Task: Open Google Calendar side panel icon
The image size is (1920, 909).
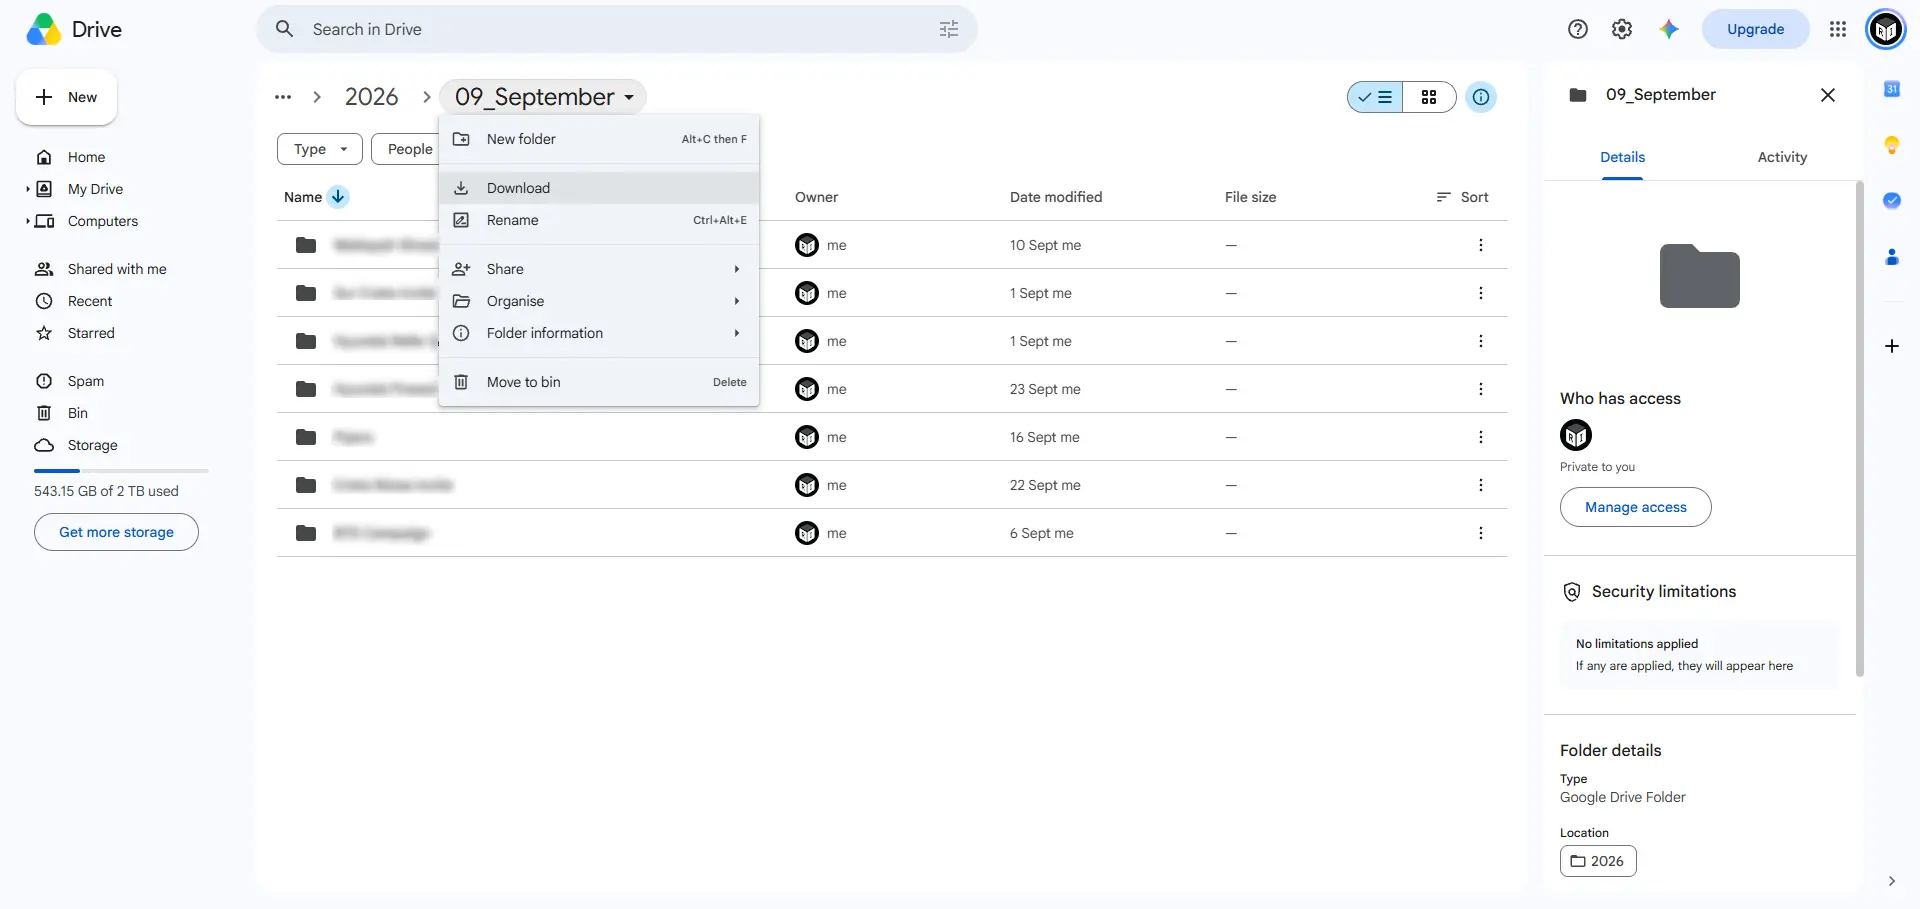Action: pos(1892,89)
